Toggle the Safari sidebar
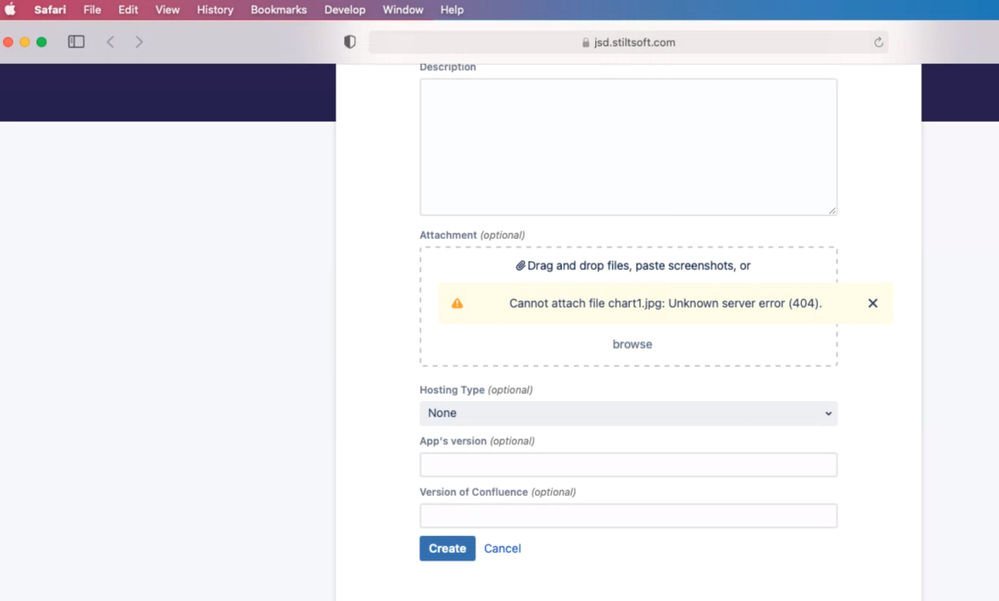 click(76, 42)
